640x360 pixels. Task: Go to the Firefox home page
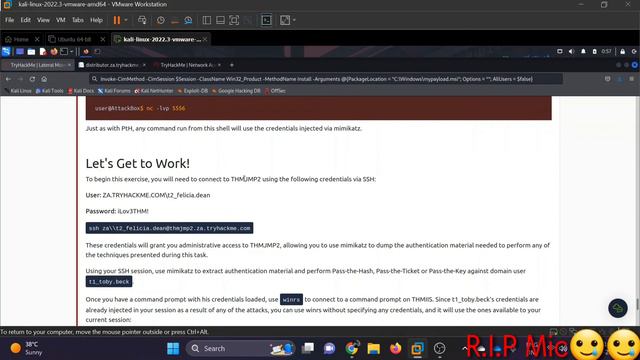click(x=44, y=79)
